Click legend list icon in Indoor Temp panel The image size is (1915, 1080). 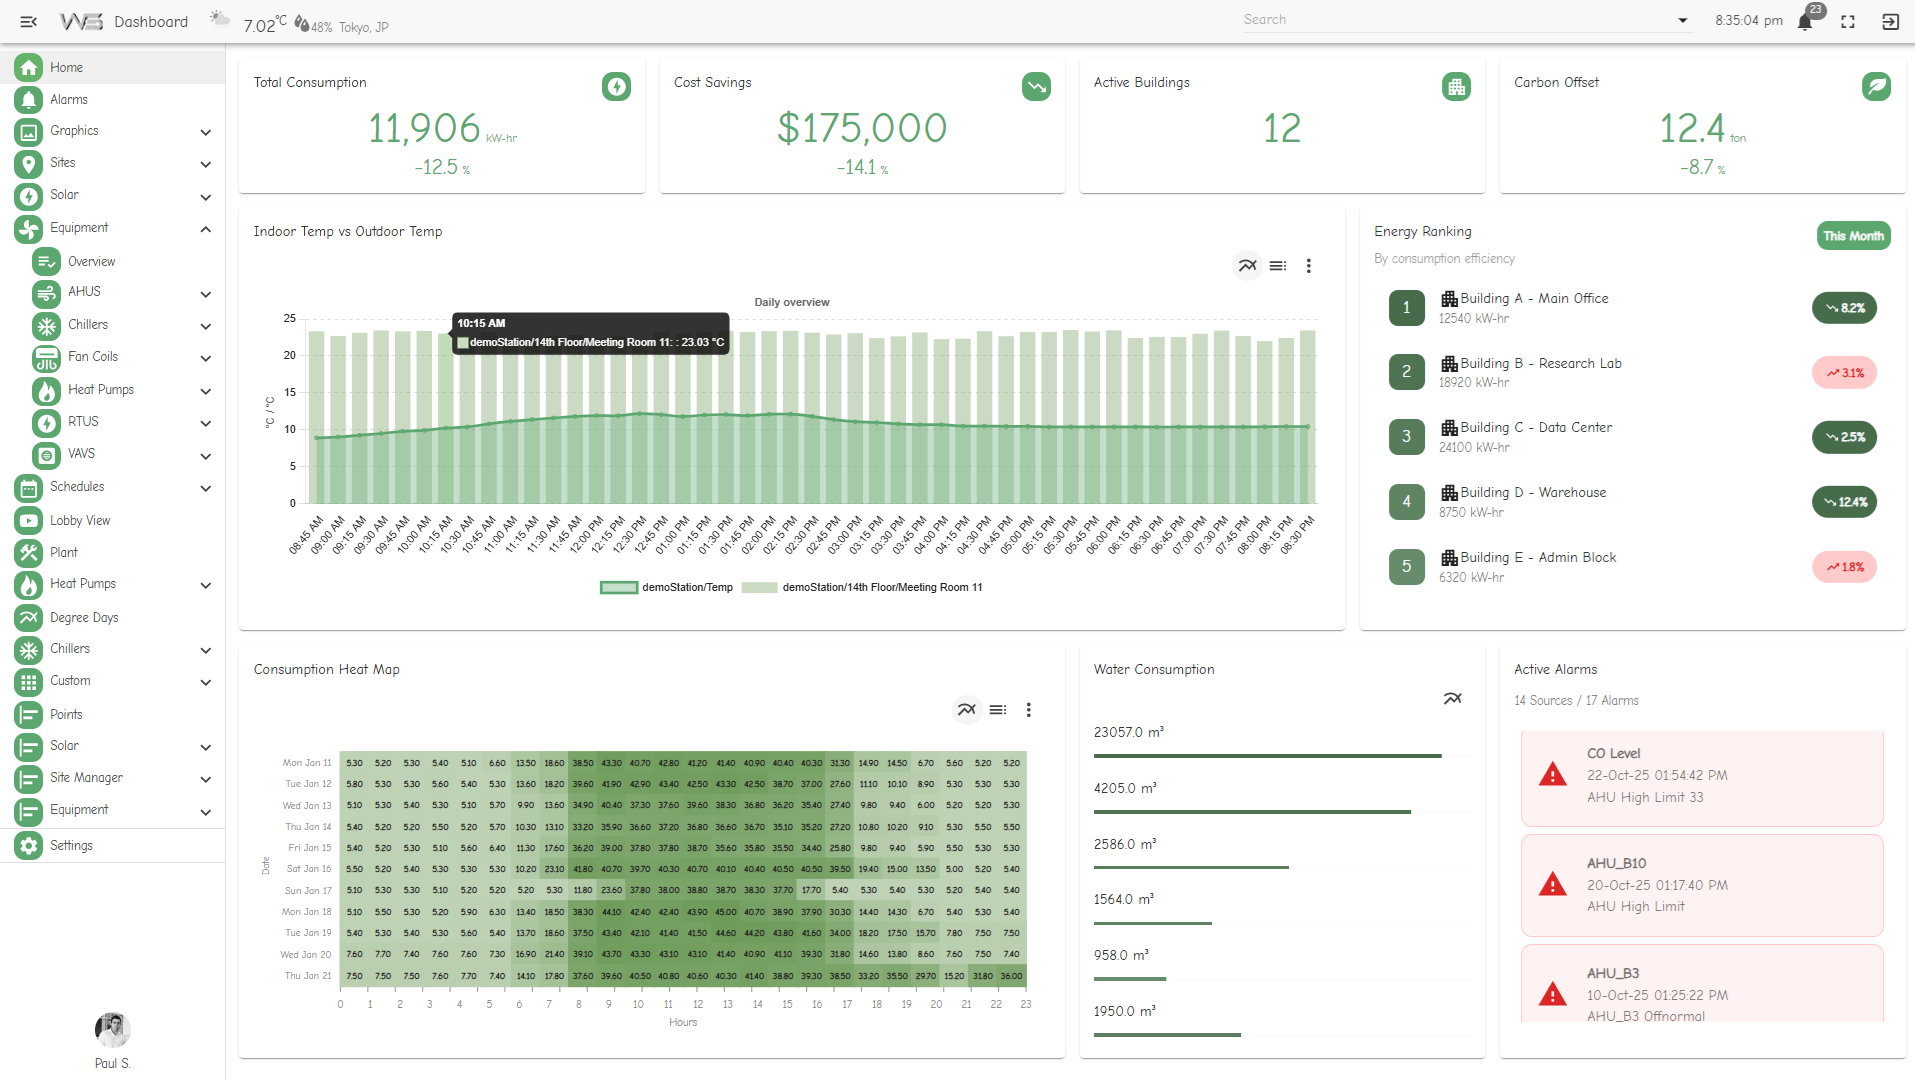1278,266
